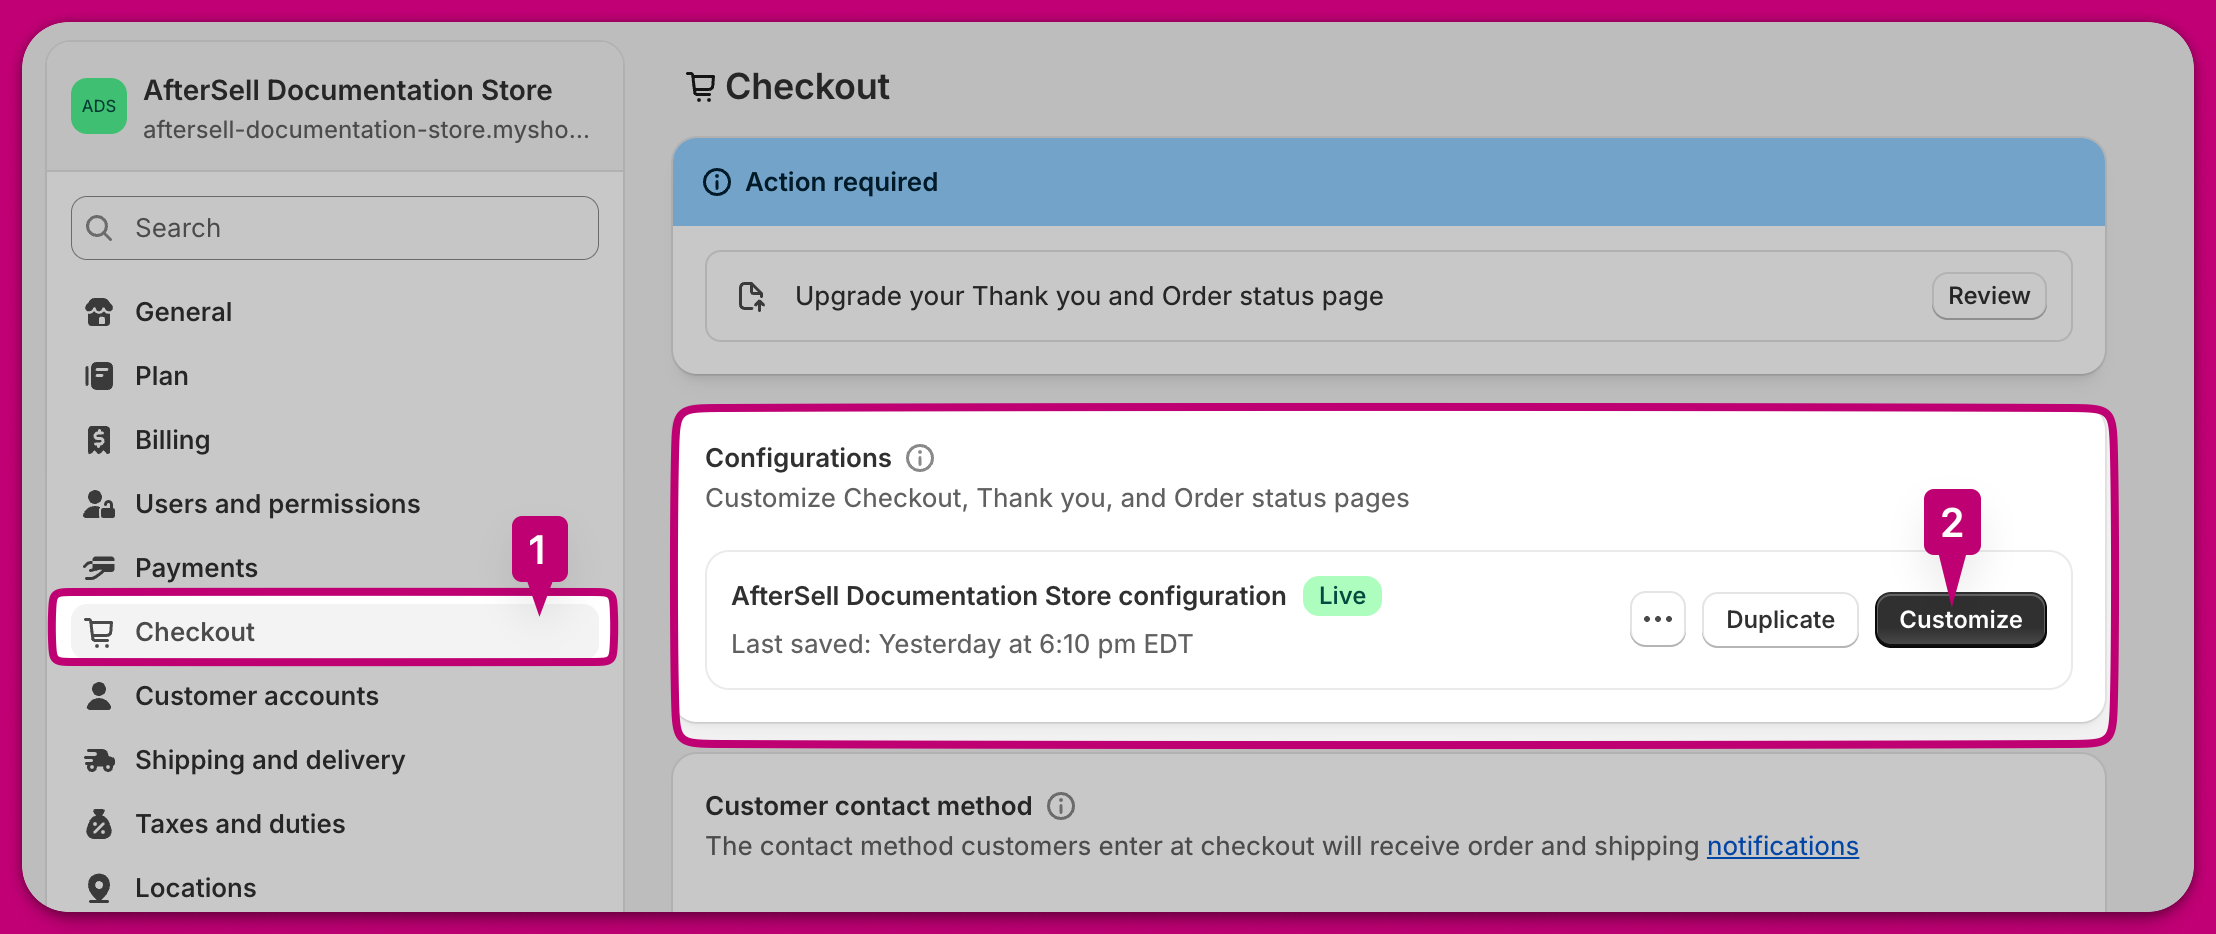Click the Live status badge
Viewport: 2216px width, 934px height.
tap(1342, 596)
